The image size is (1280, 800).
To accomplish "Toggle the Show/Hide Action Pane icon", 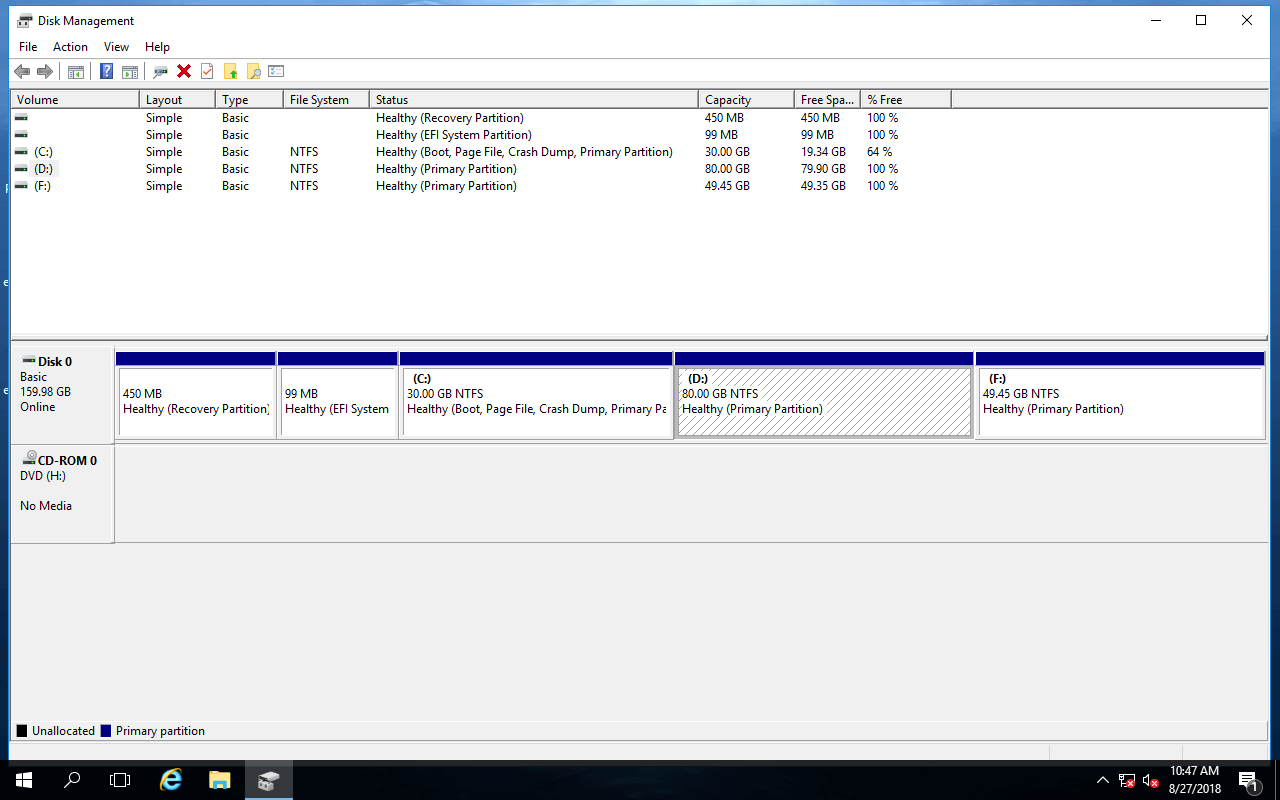I will click(x=130, y=71).
